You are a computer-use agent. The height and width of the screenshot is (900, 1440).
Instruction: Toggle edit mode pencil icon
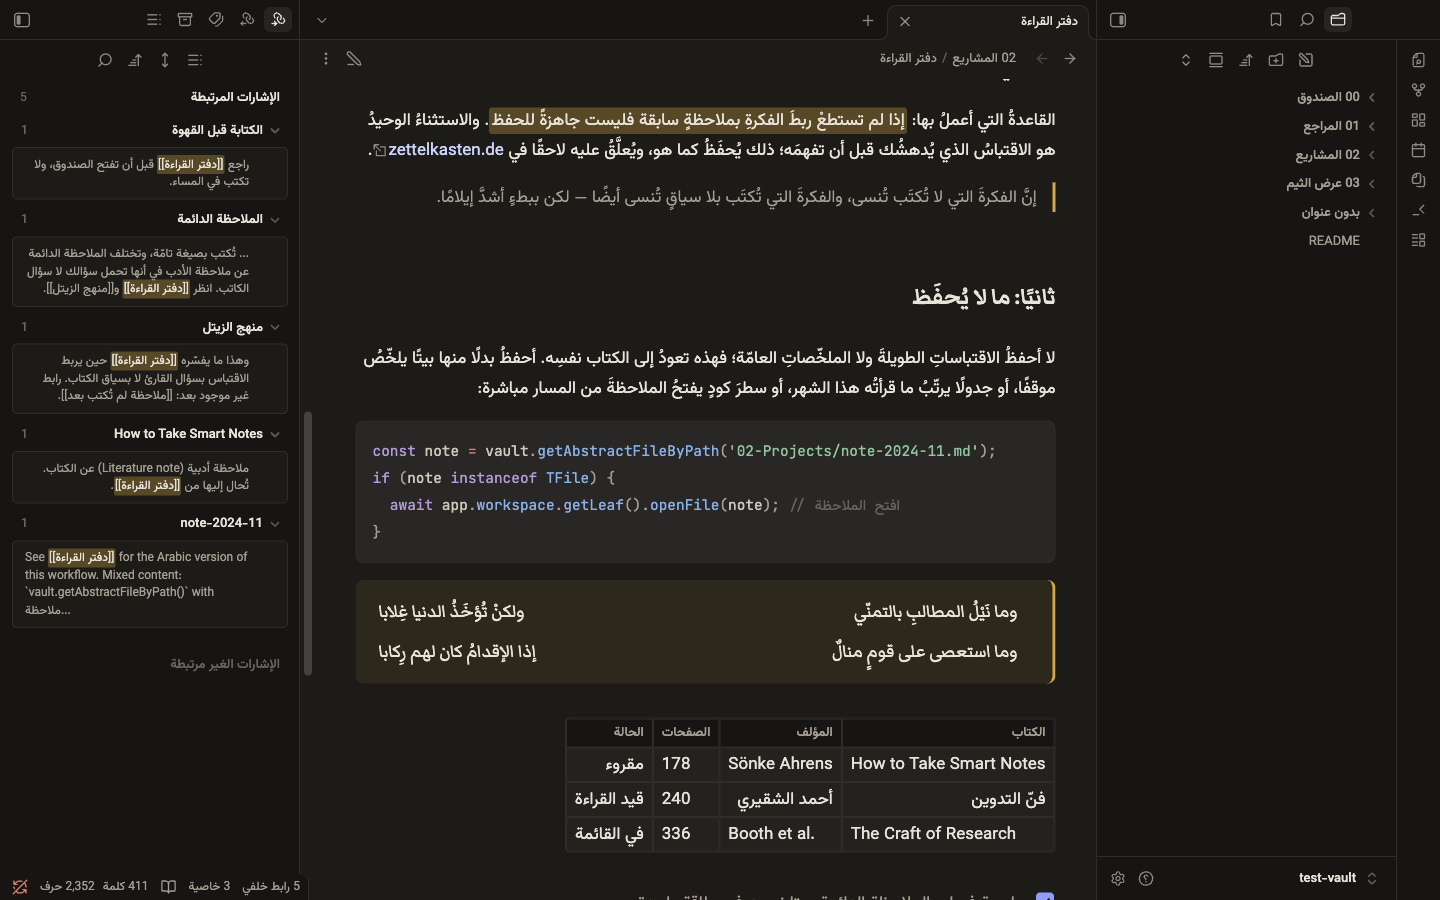click(x=354, y=59)
